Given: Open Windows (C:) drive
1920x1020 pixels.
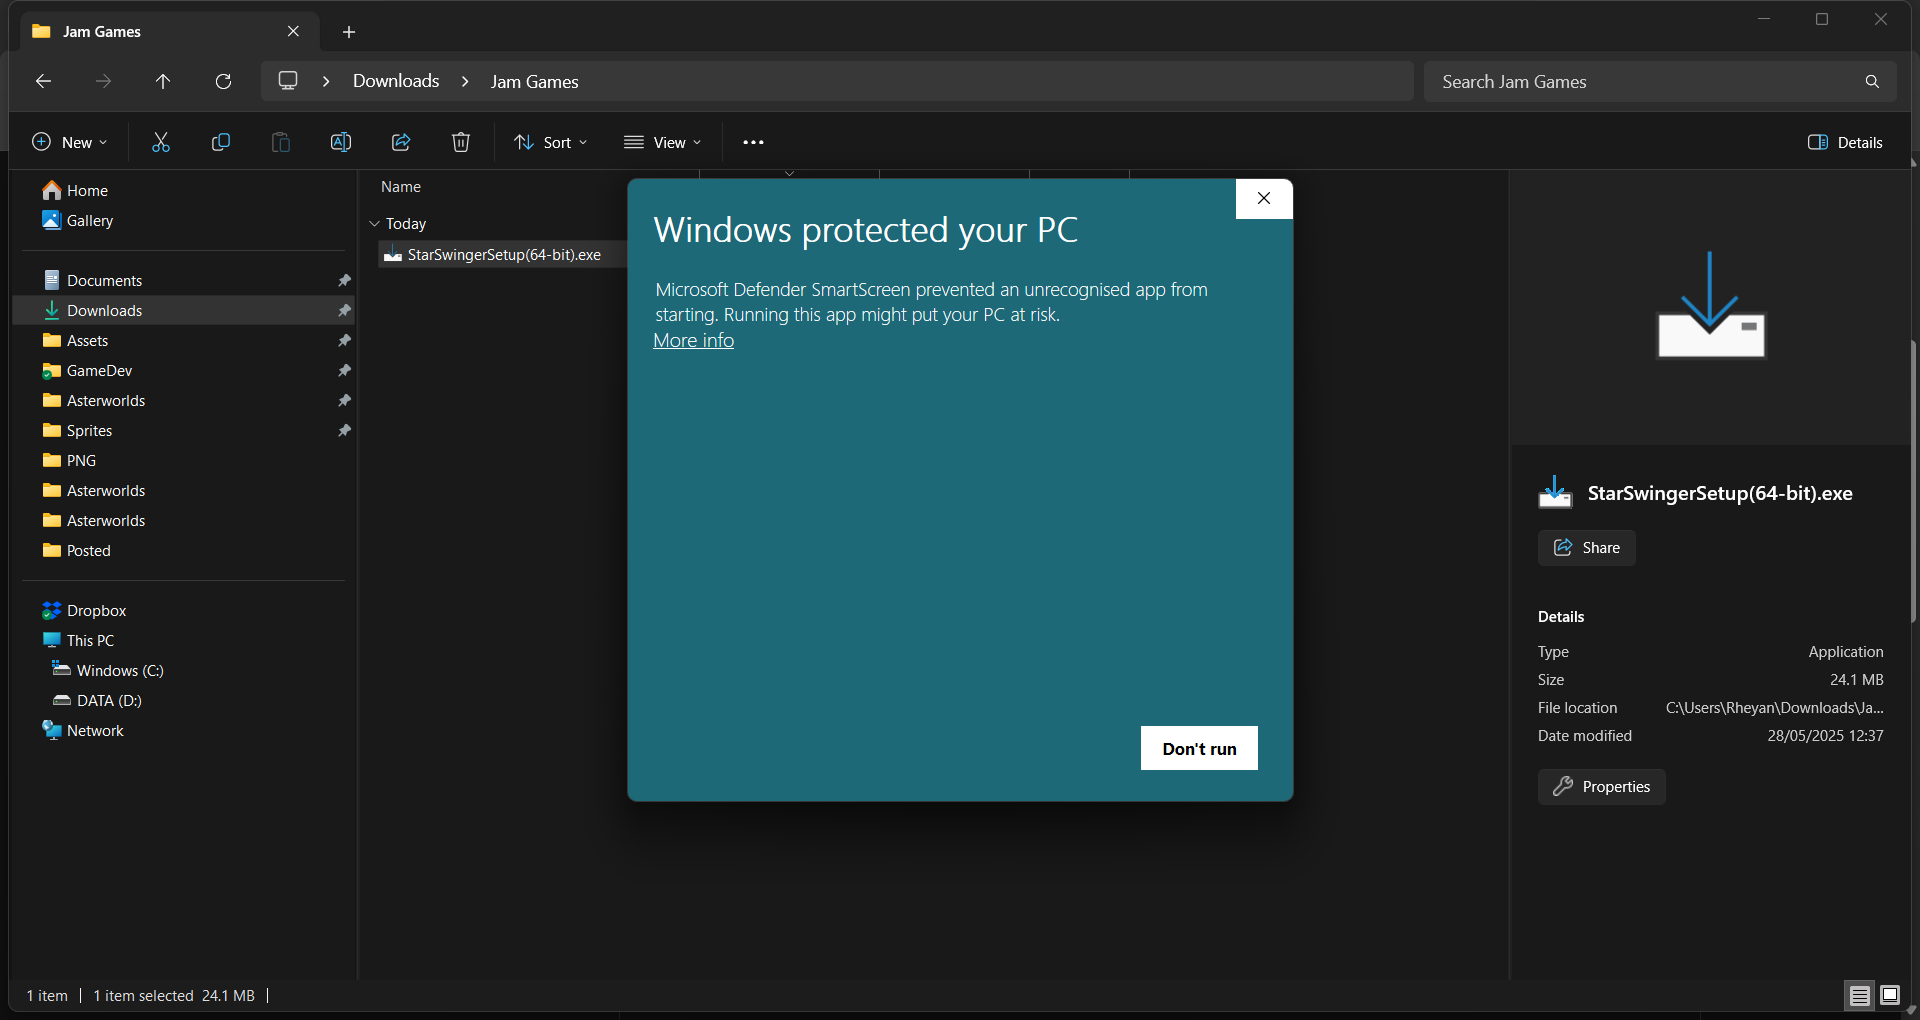Looking at the screenshot, I should [x=120, y=670].
